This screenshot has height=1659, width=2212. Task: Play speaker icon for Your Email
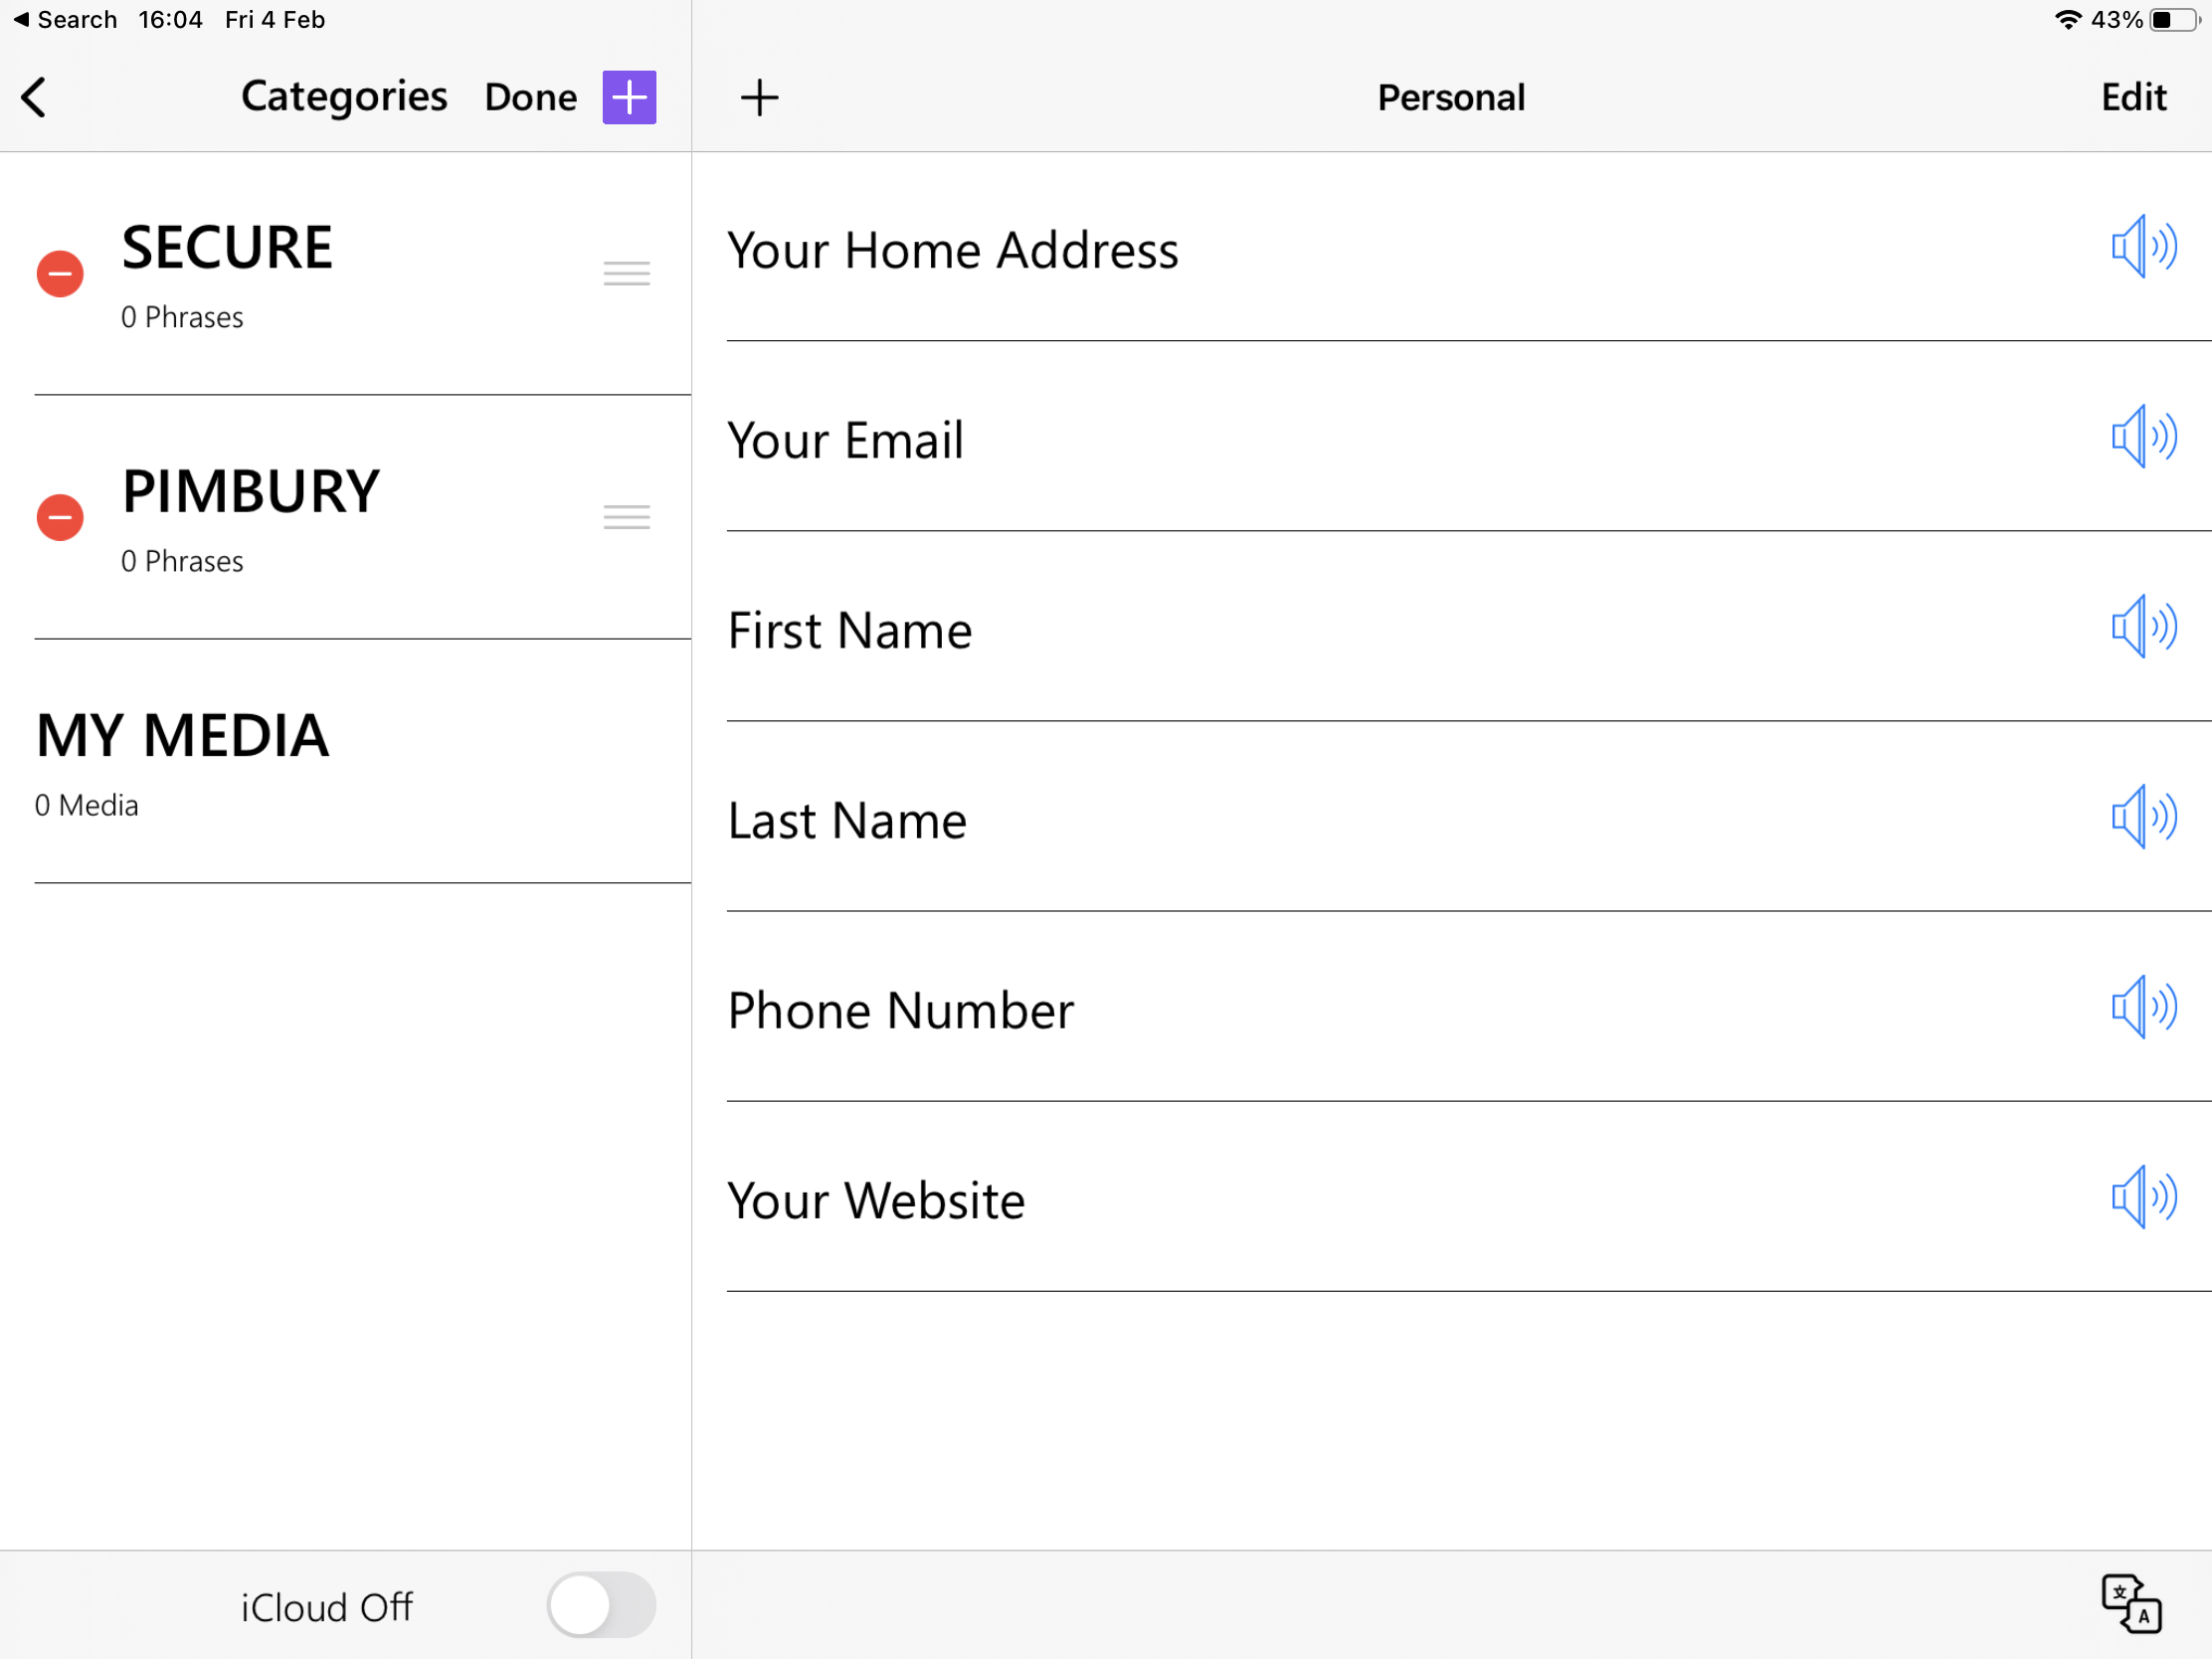coord(2144,436)
